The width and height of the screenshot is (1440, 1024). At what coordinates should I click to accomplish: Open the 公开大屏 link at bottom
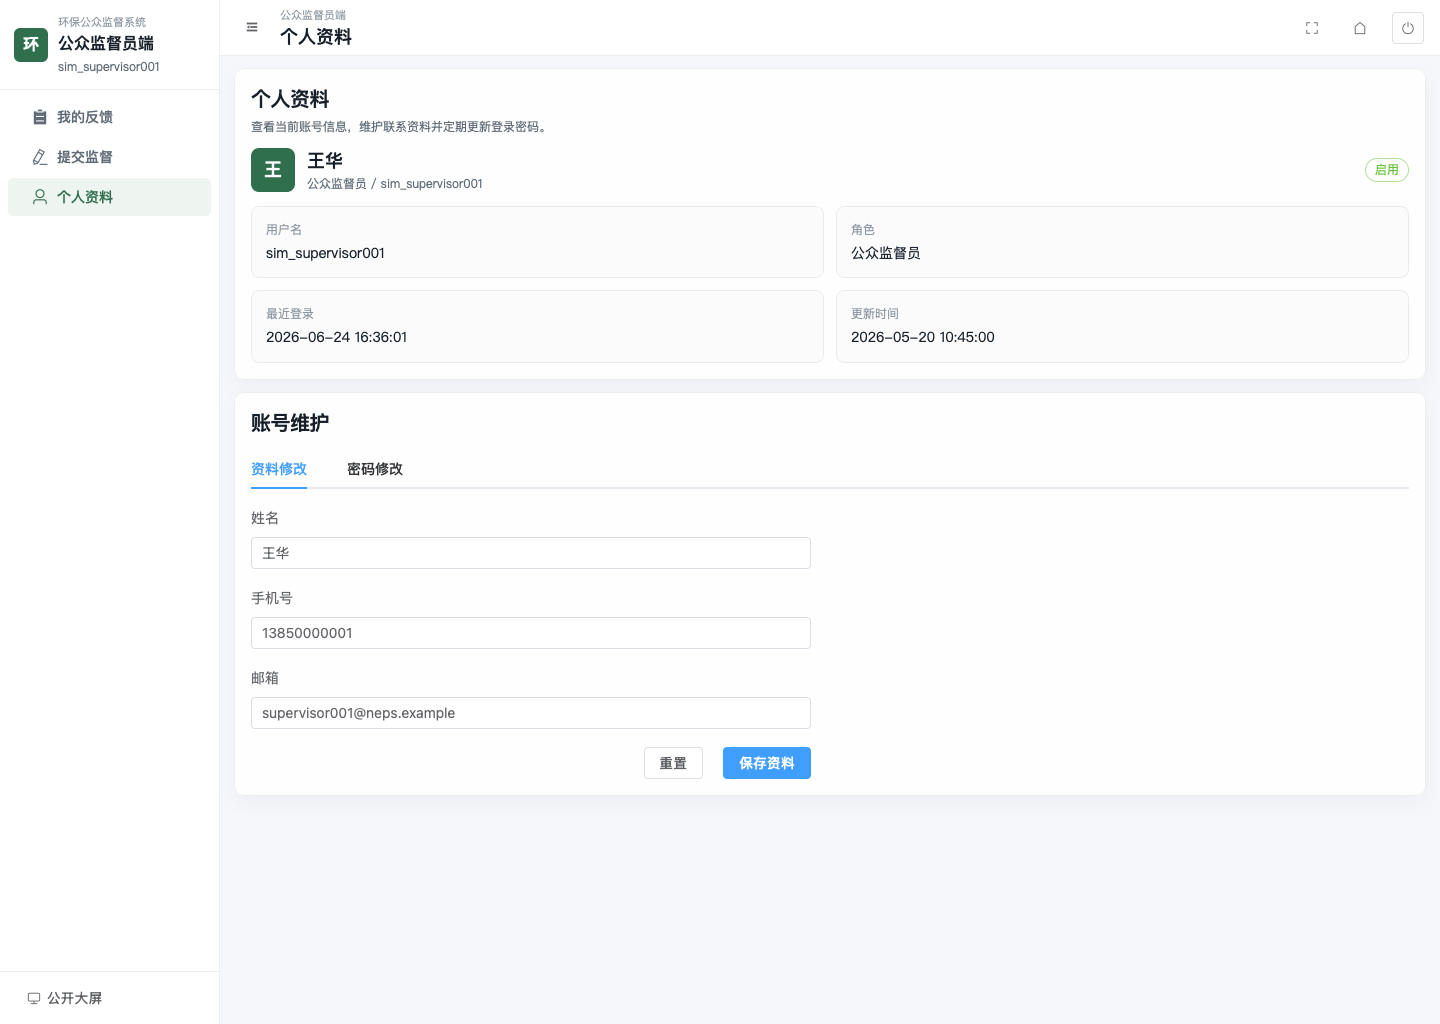65,998
